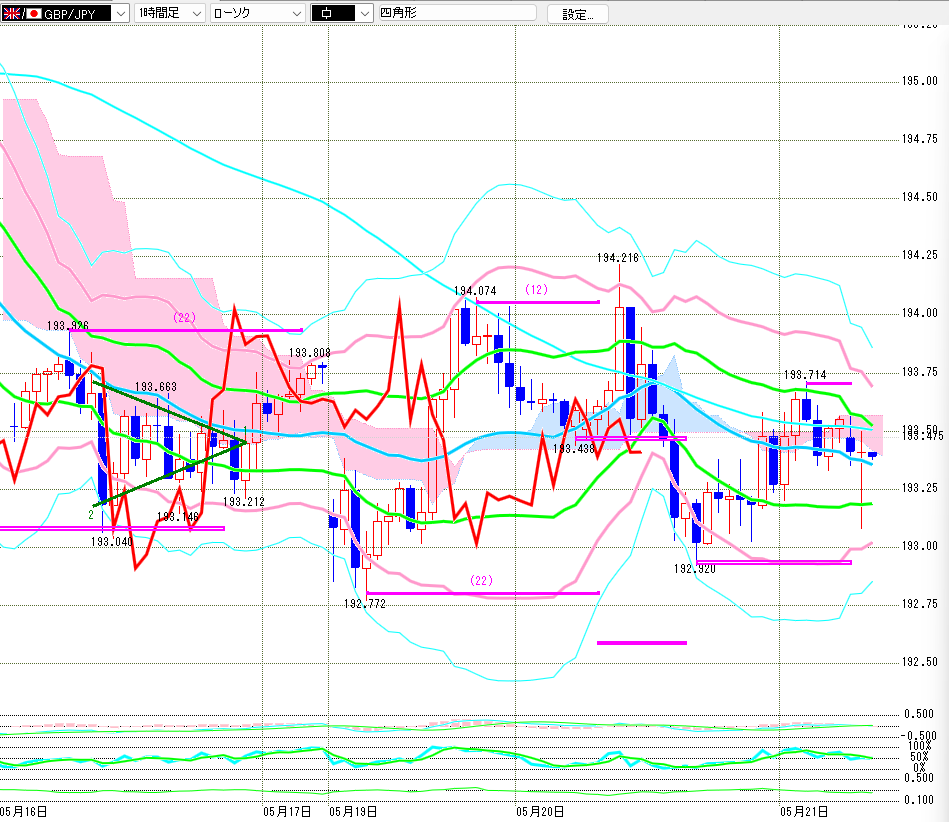Image resolution: width=949 pixels, height=822 pixels.
Task: Open the 1時間足 timeframe dropdown
Action: pyautogui.click(x=170, y=13)
